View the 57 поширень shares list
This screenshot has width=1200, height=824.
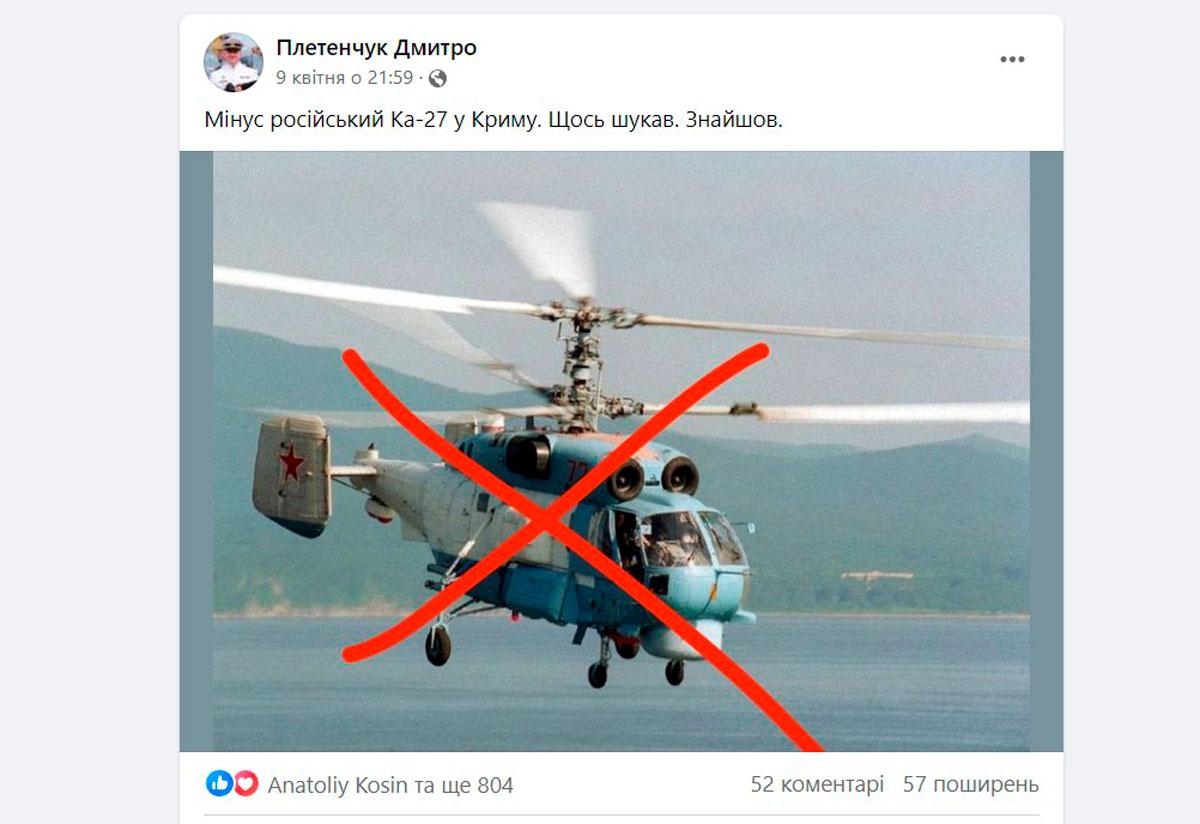[x=970, y=785]
